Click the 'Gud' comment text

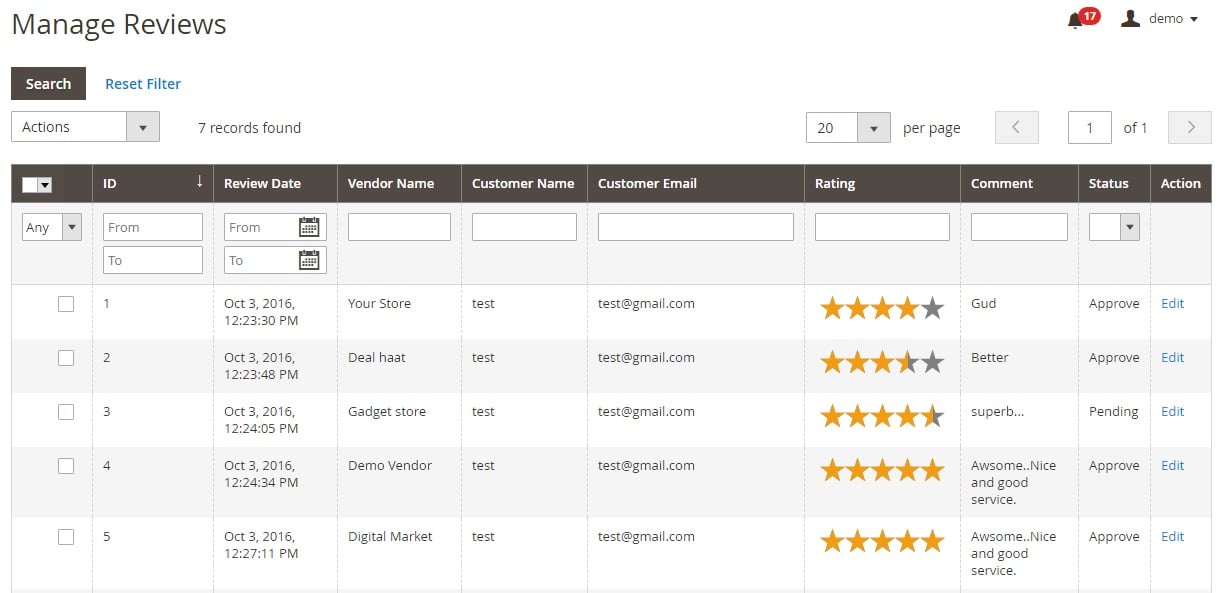983,304
